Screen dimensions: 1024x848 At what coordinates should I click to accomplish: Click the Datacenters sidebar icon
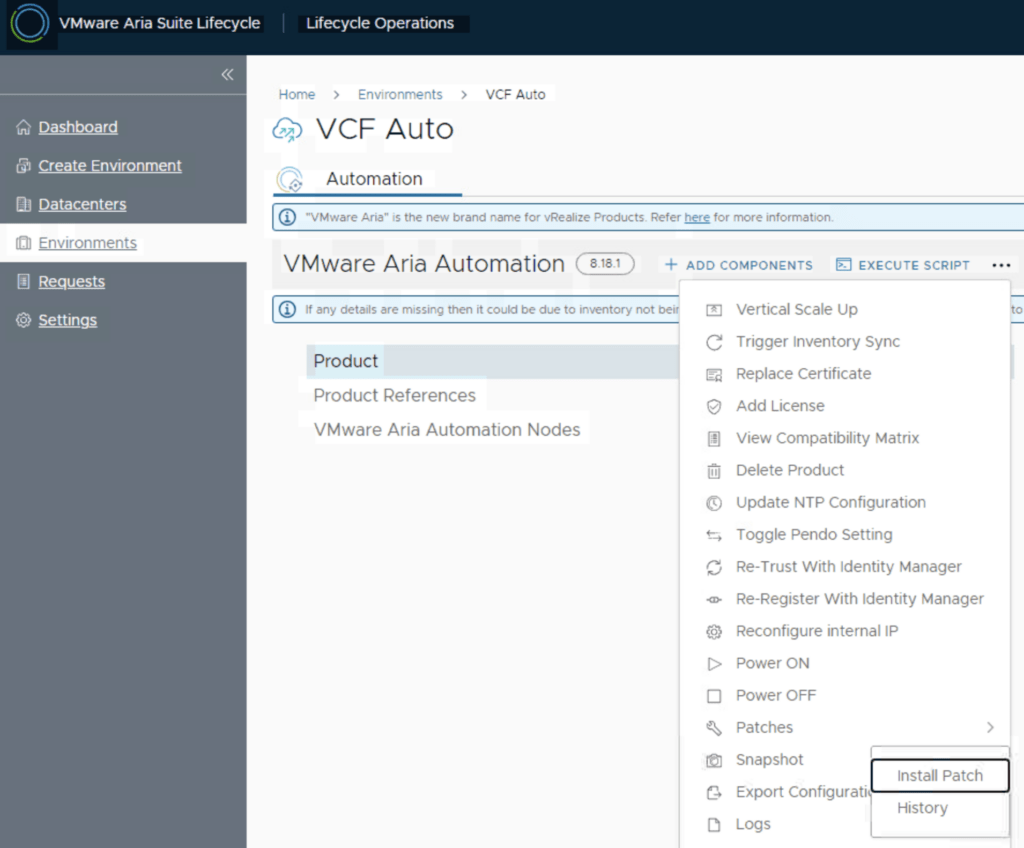[24, 205]
